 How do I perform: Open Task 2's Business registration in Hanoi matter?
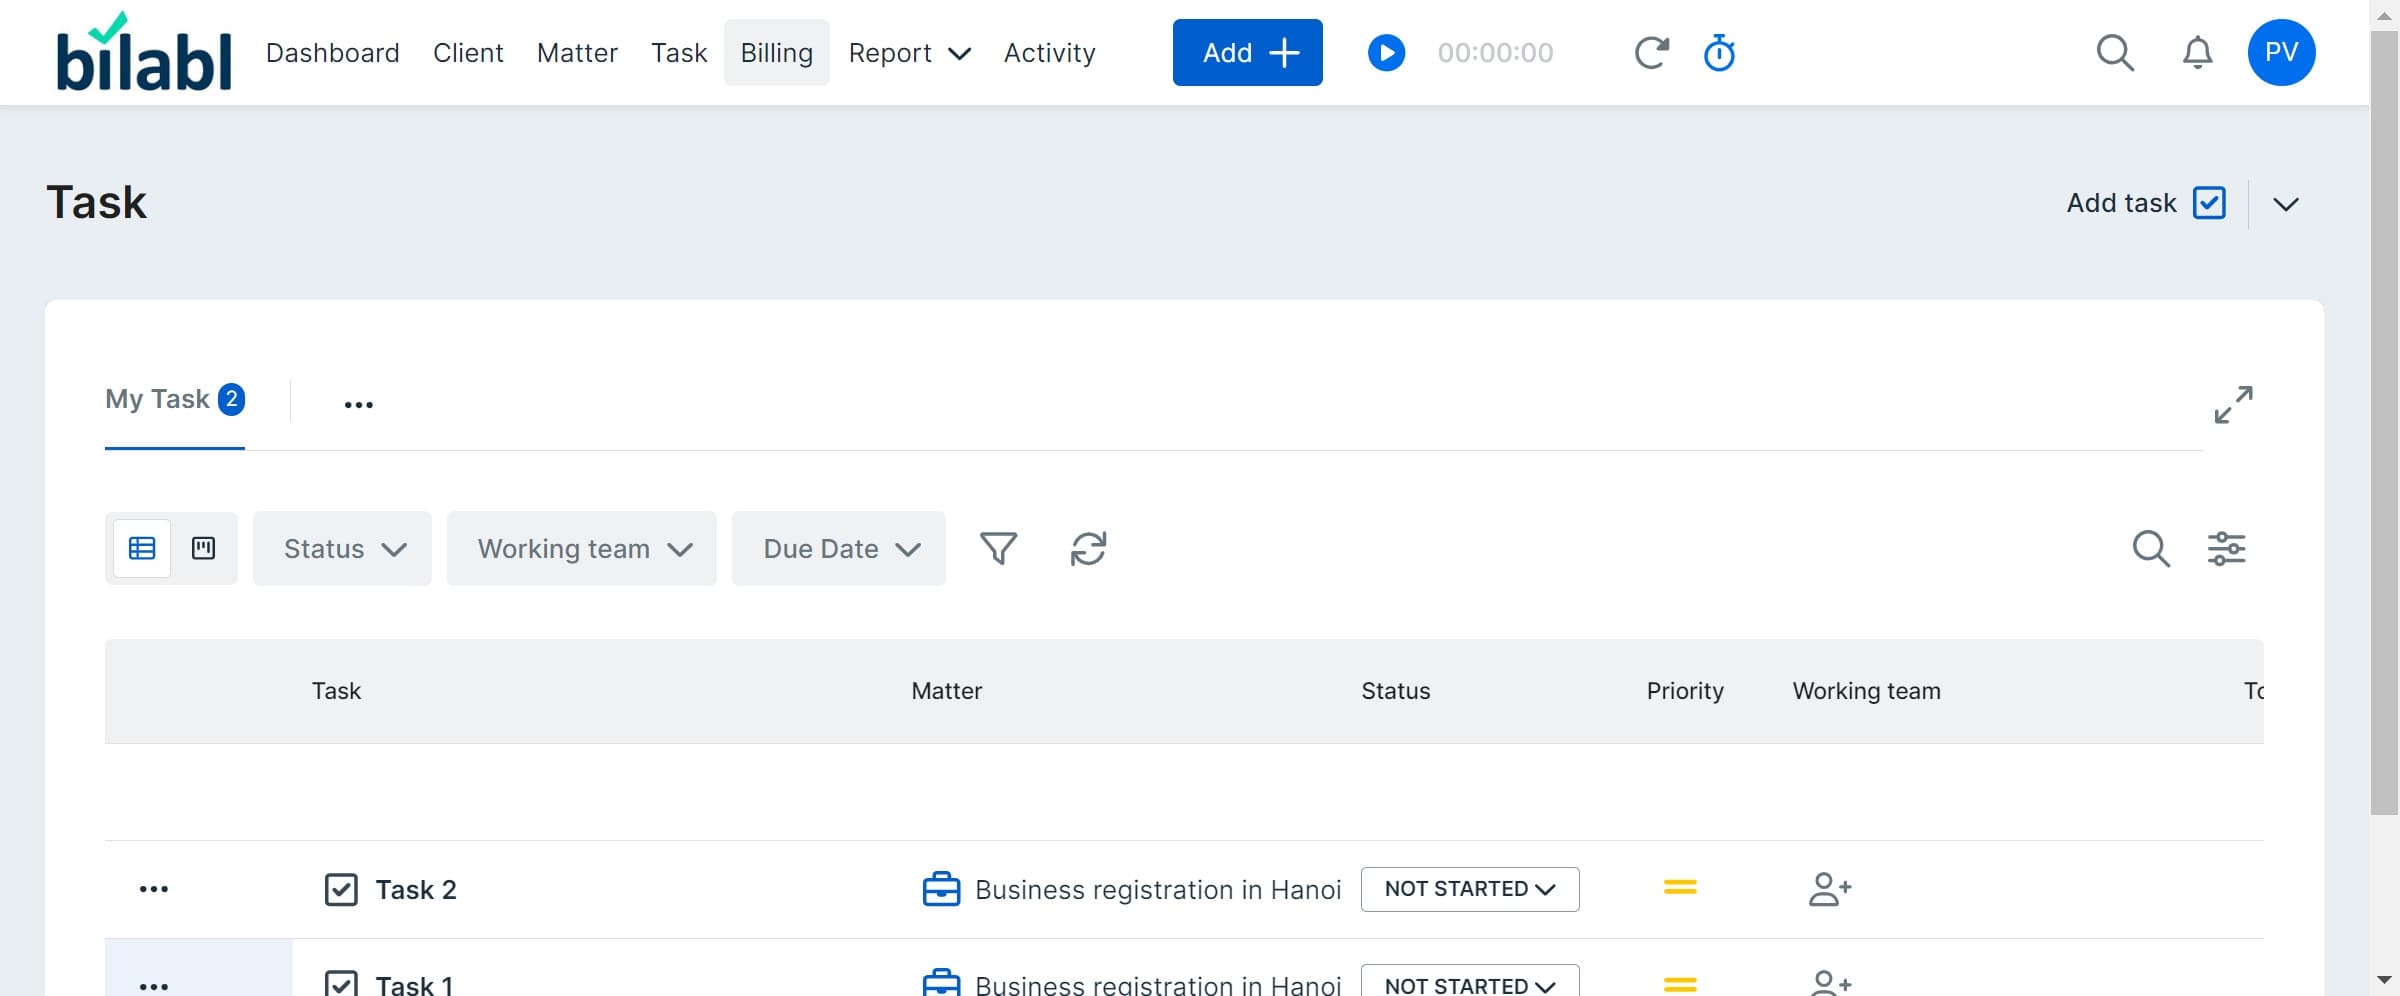point(1158,889)
